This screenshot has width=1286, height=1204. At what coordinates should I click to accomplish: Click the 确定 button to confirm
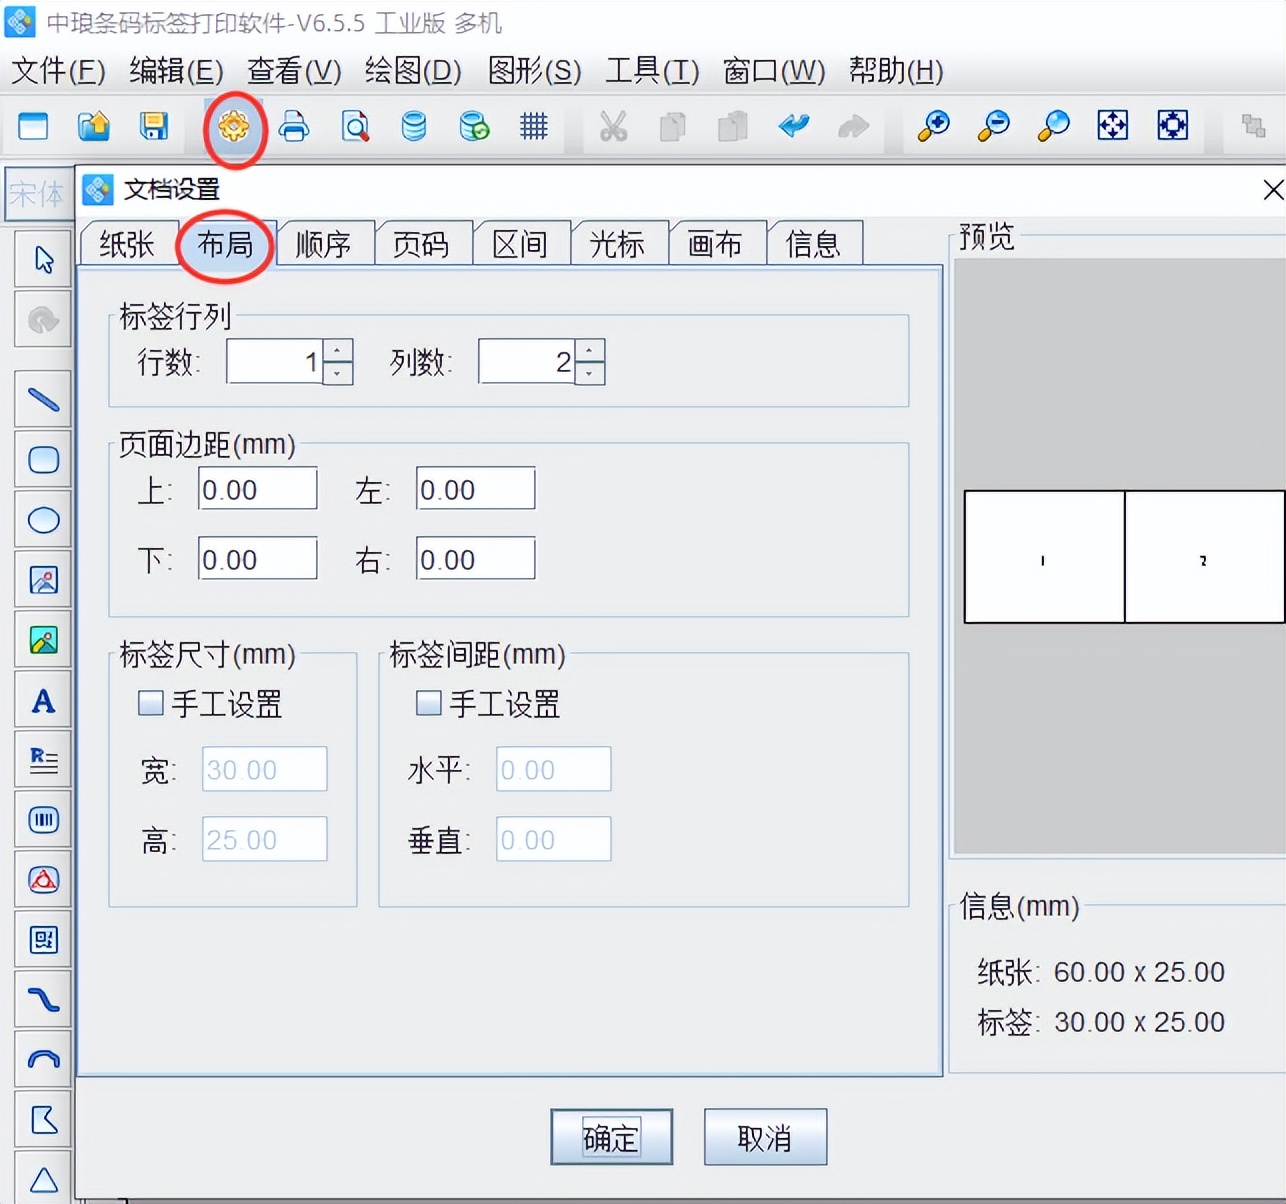[610, 1137]
